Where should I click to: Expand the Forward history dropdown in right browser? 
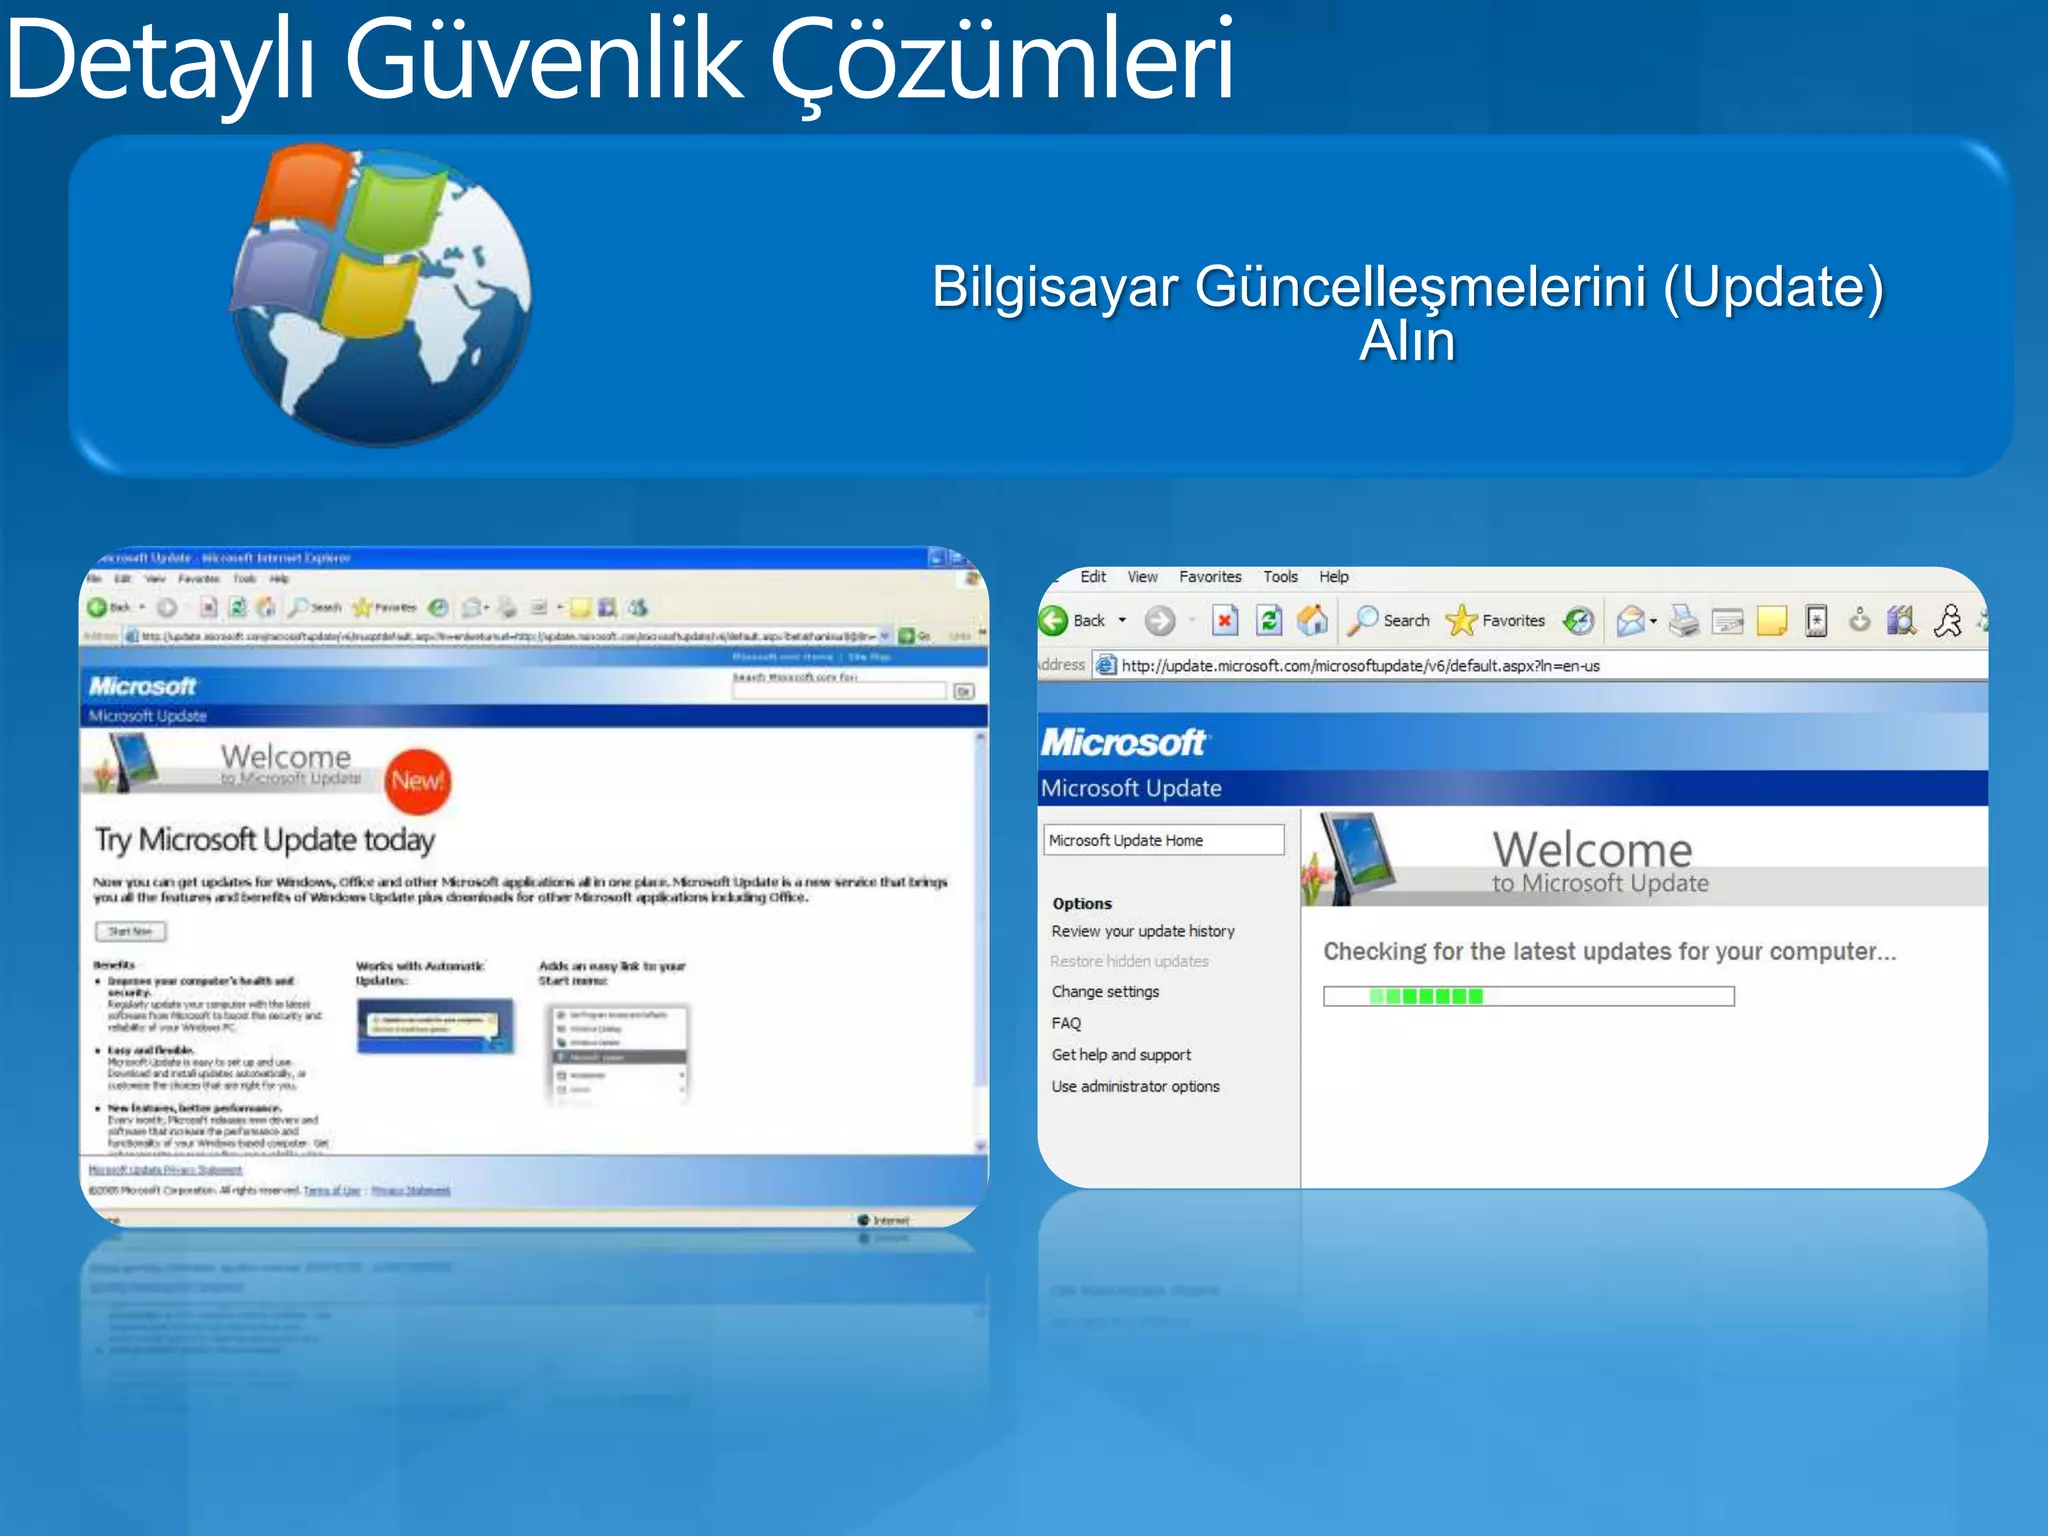coord(1192,621)
